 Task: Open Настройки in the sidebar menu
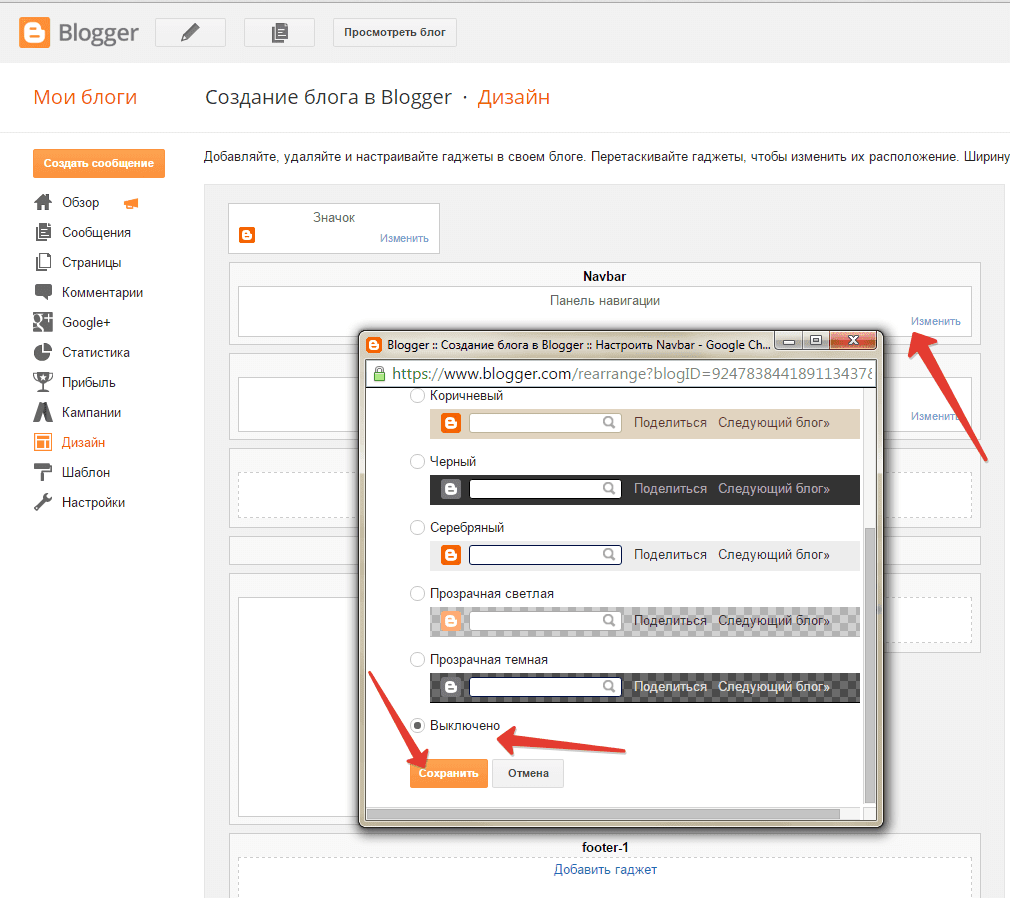coord(93,502)
